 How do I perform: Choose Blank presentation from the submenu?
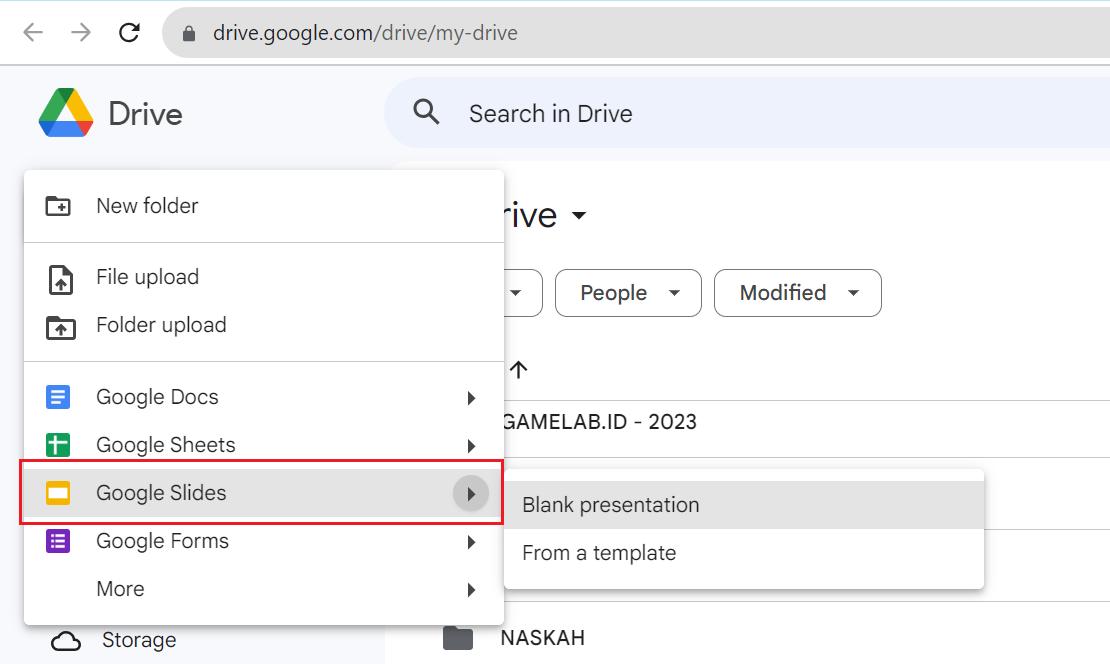pyautogui.click(x=609, y=505)
